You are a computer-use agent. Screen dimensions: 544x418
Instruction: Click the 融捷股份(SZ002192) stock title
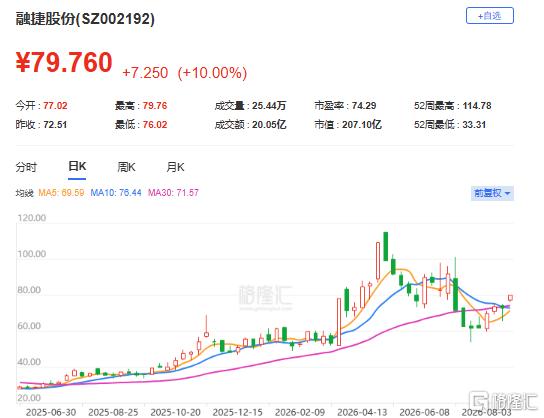(85, 19)
